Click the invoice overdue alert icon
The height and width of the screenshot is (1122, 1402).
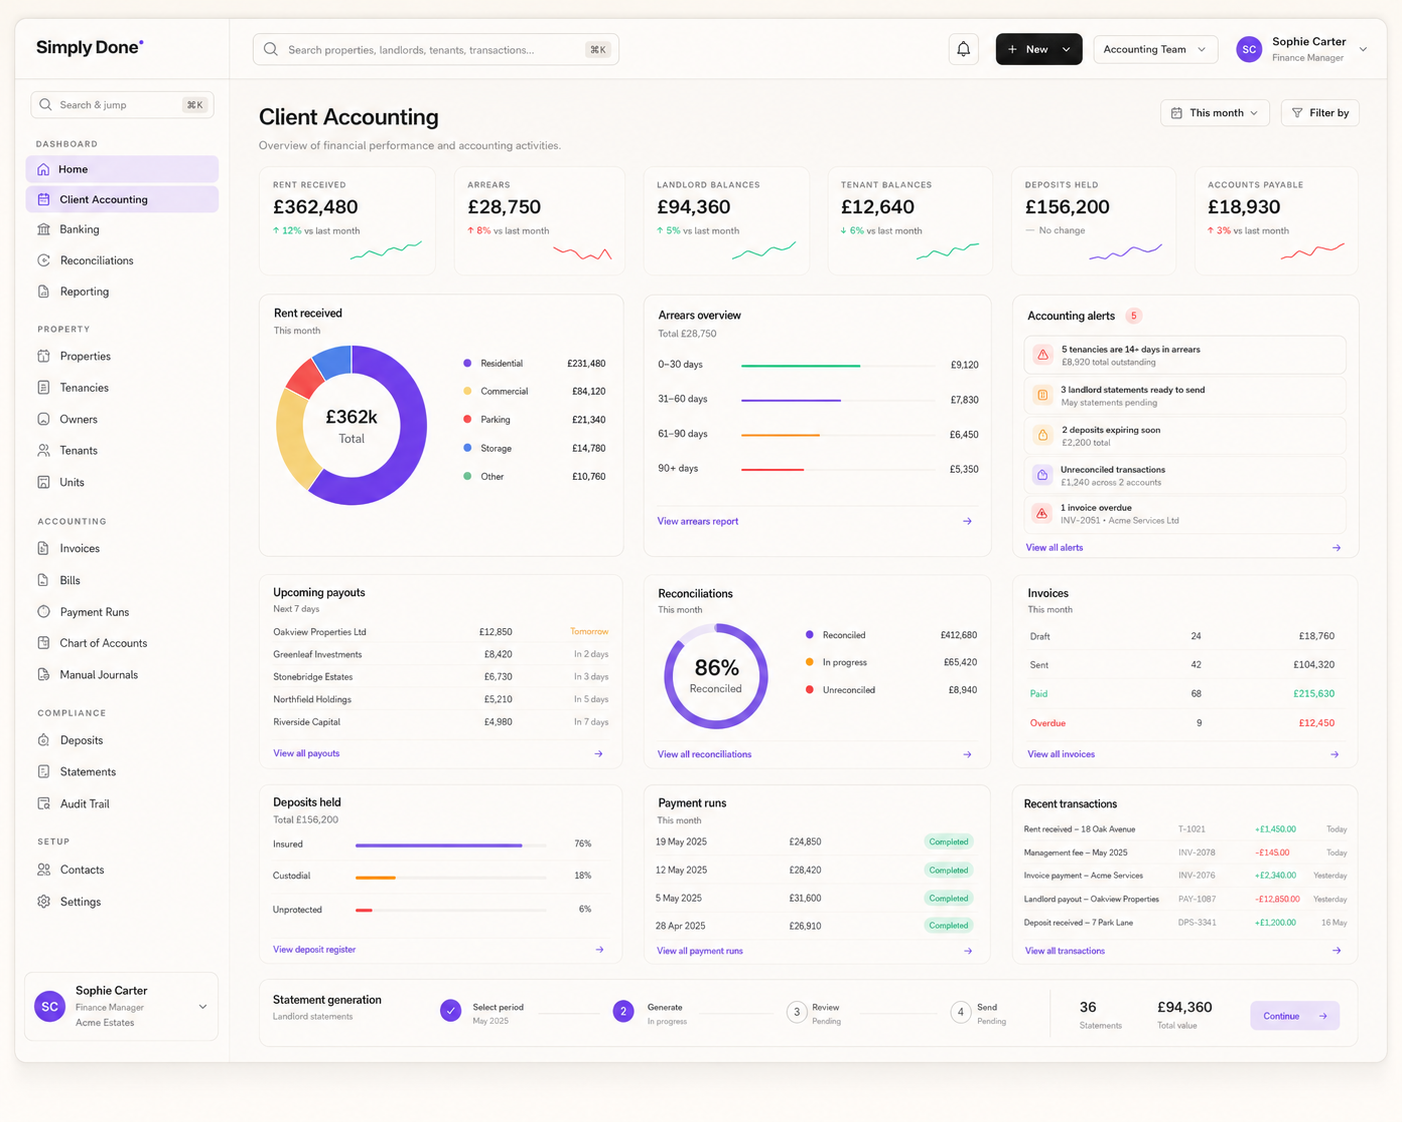click(x=1043, y=513)
